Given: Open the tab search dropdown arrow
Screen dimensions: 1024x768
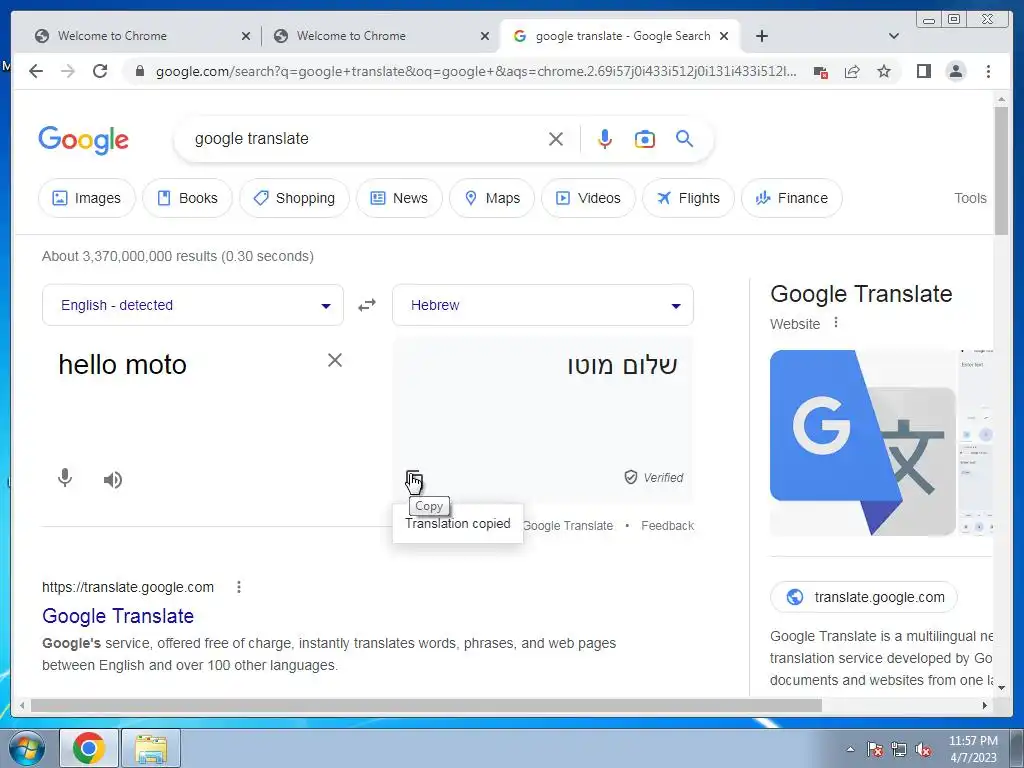Looking at the screenshot, I should point(894,36).
